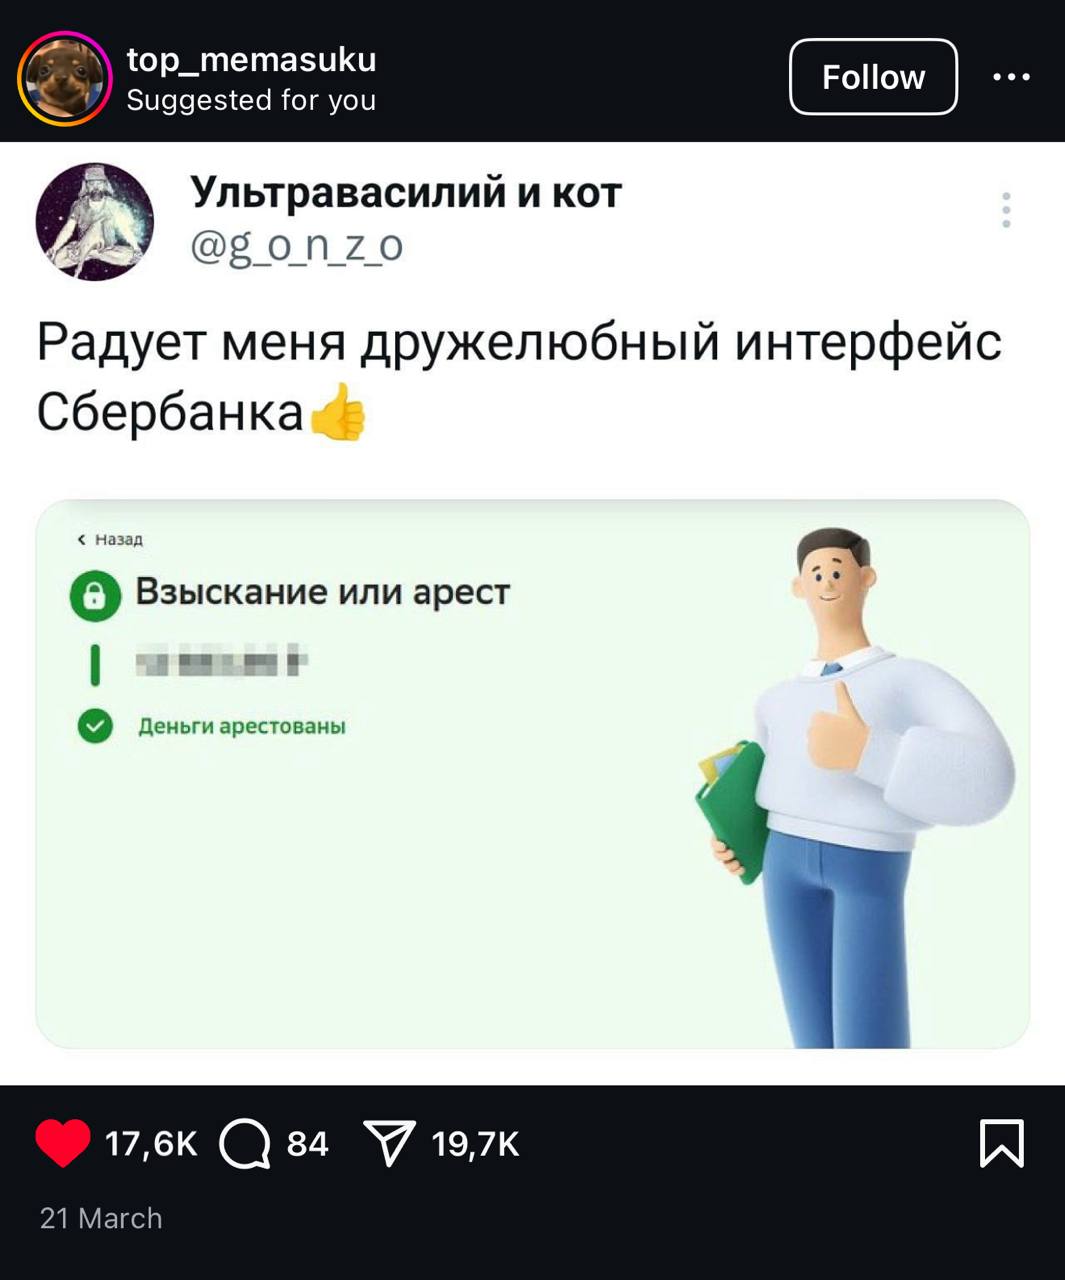
Task: Open the @g_o_n_z_o handle
Action: point(296,245)
